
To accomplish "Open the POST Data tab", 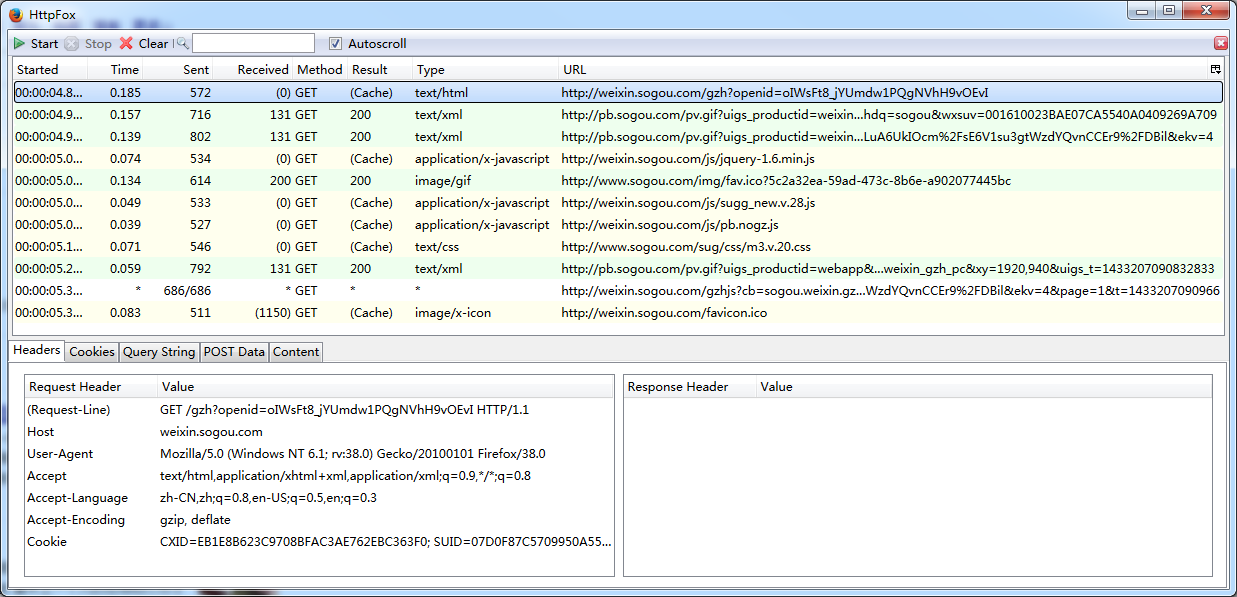I will (x=235, y=352).
